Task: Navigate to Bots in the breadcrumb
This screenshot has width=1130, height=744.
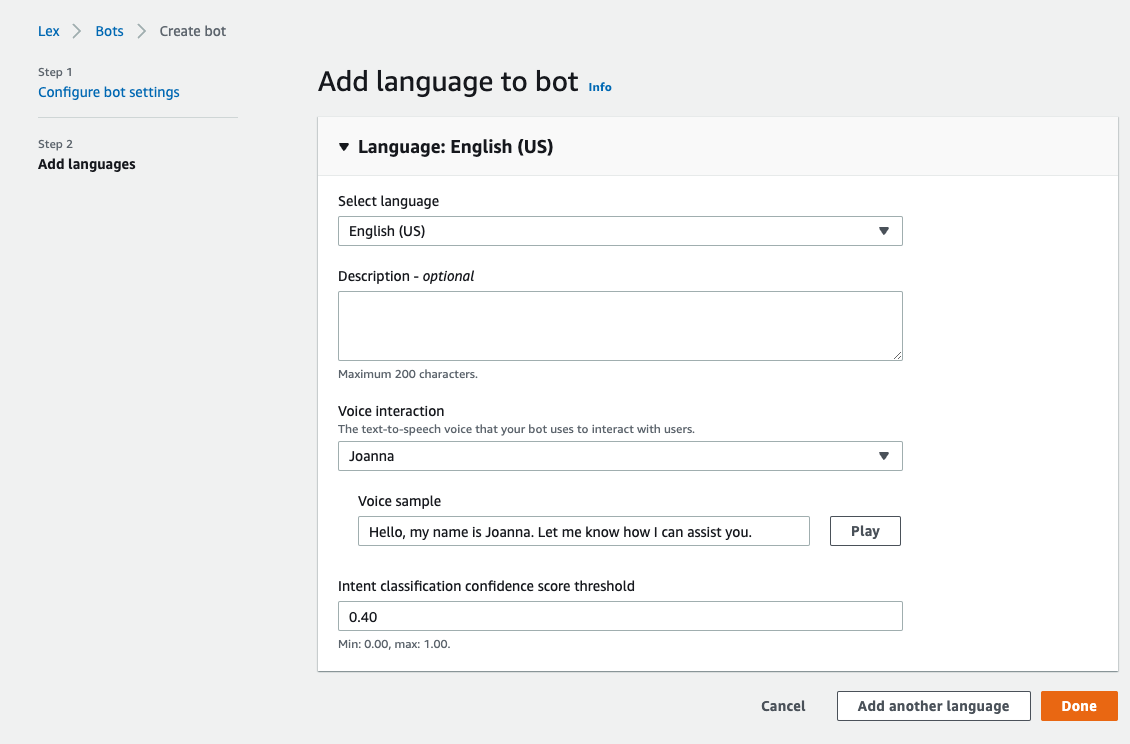Action: (x=110, y=31)
